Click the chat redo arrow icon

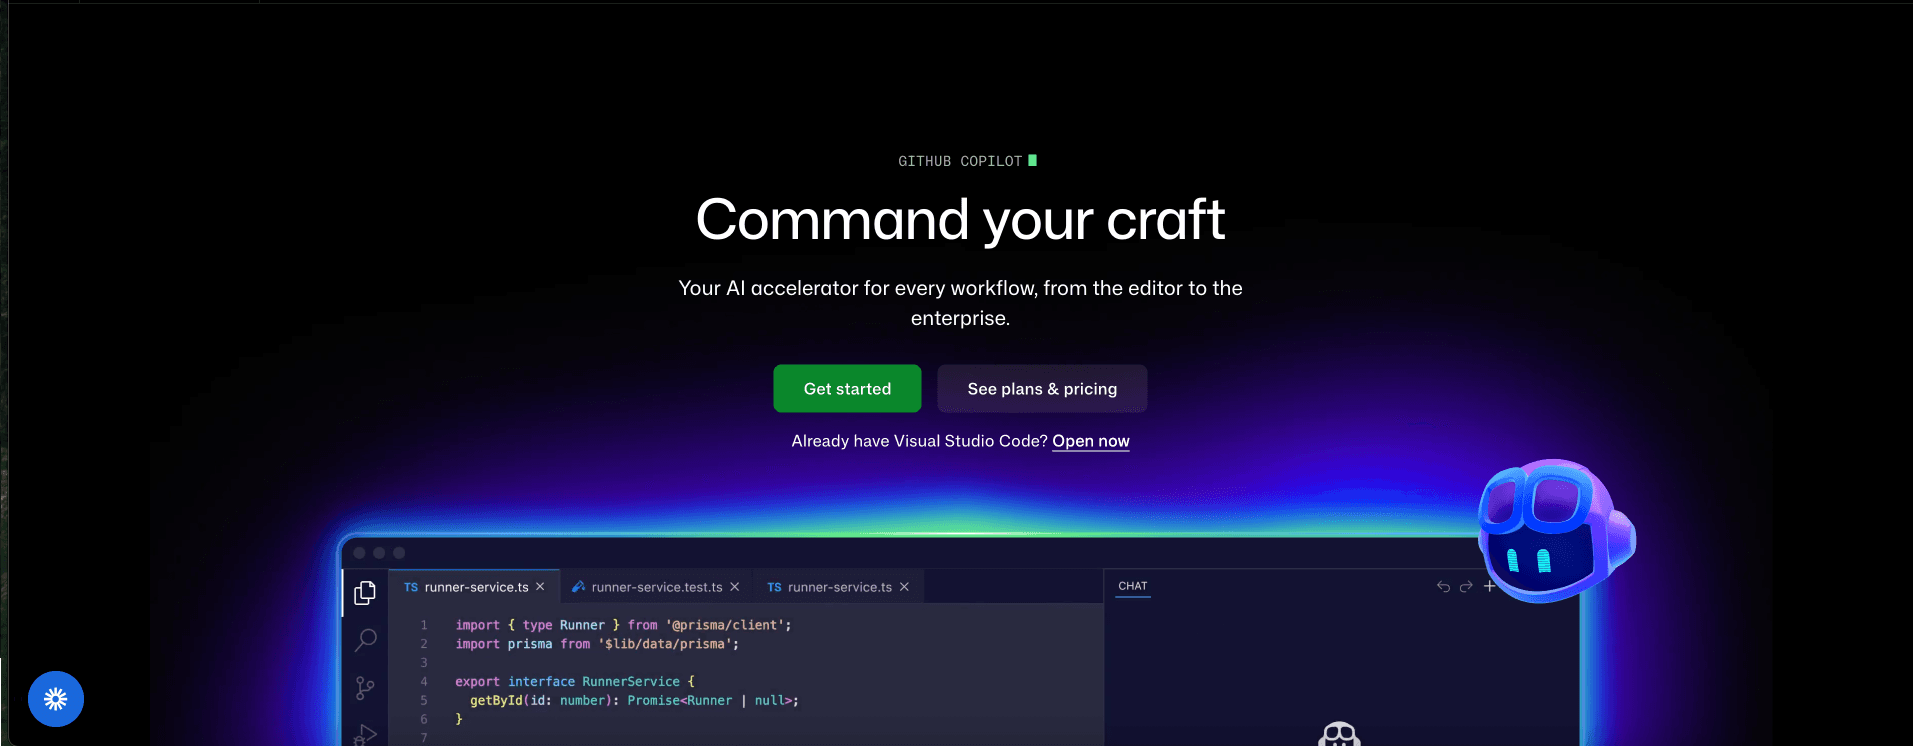pos(1466,587)
